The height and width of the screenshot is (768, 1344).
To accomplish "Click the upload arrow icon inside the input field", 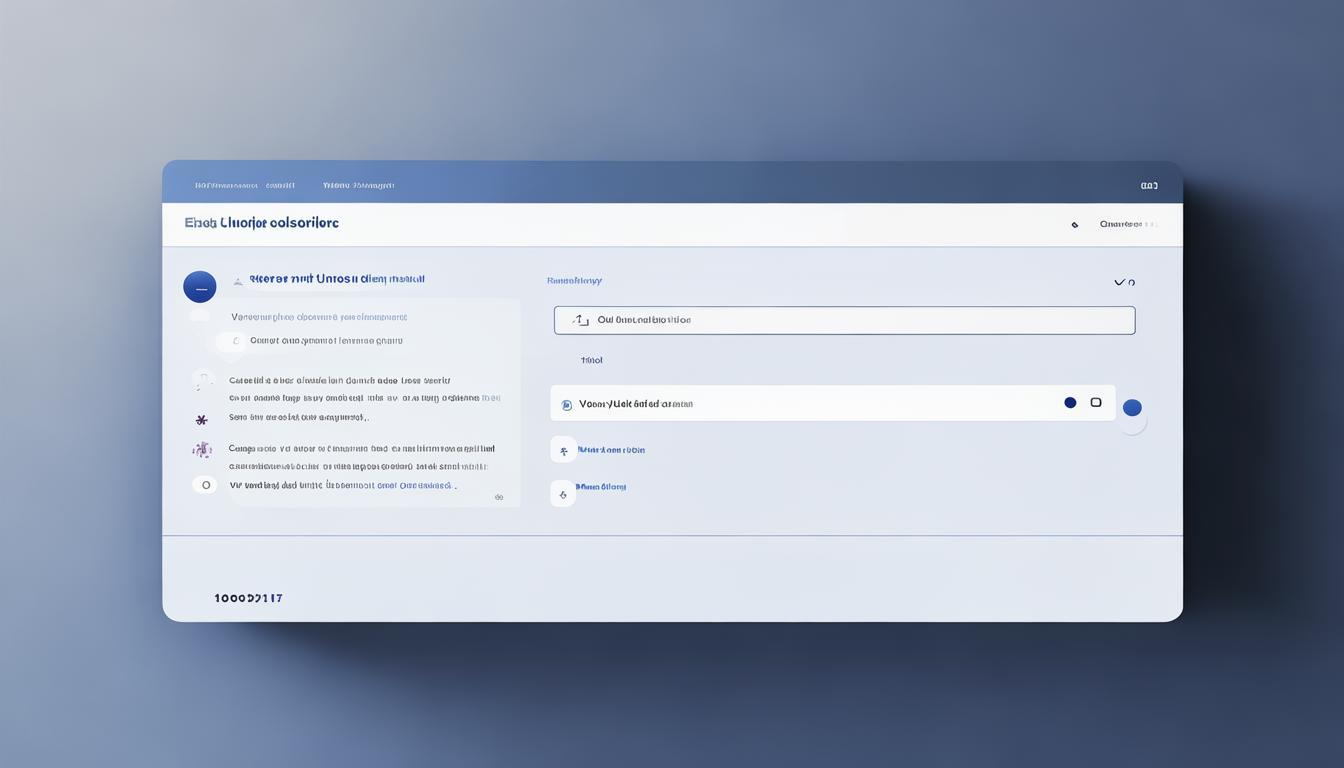I will [x=580, y=320].
